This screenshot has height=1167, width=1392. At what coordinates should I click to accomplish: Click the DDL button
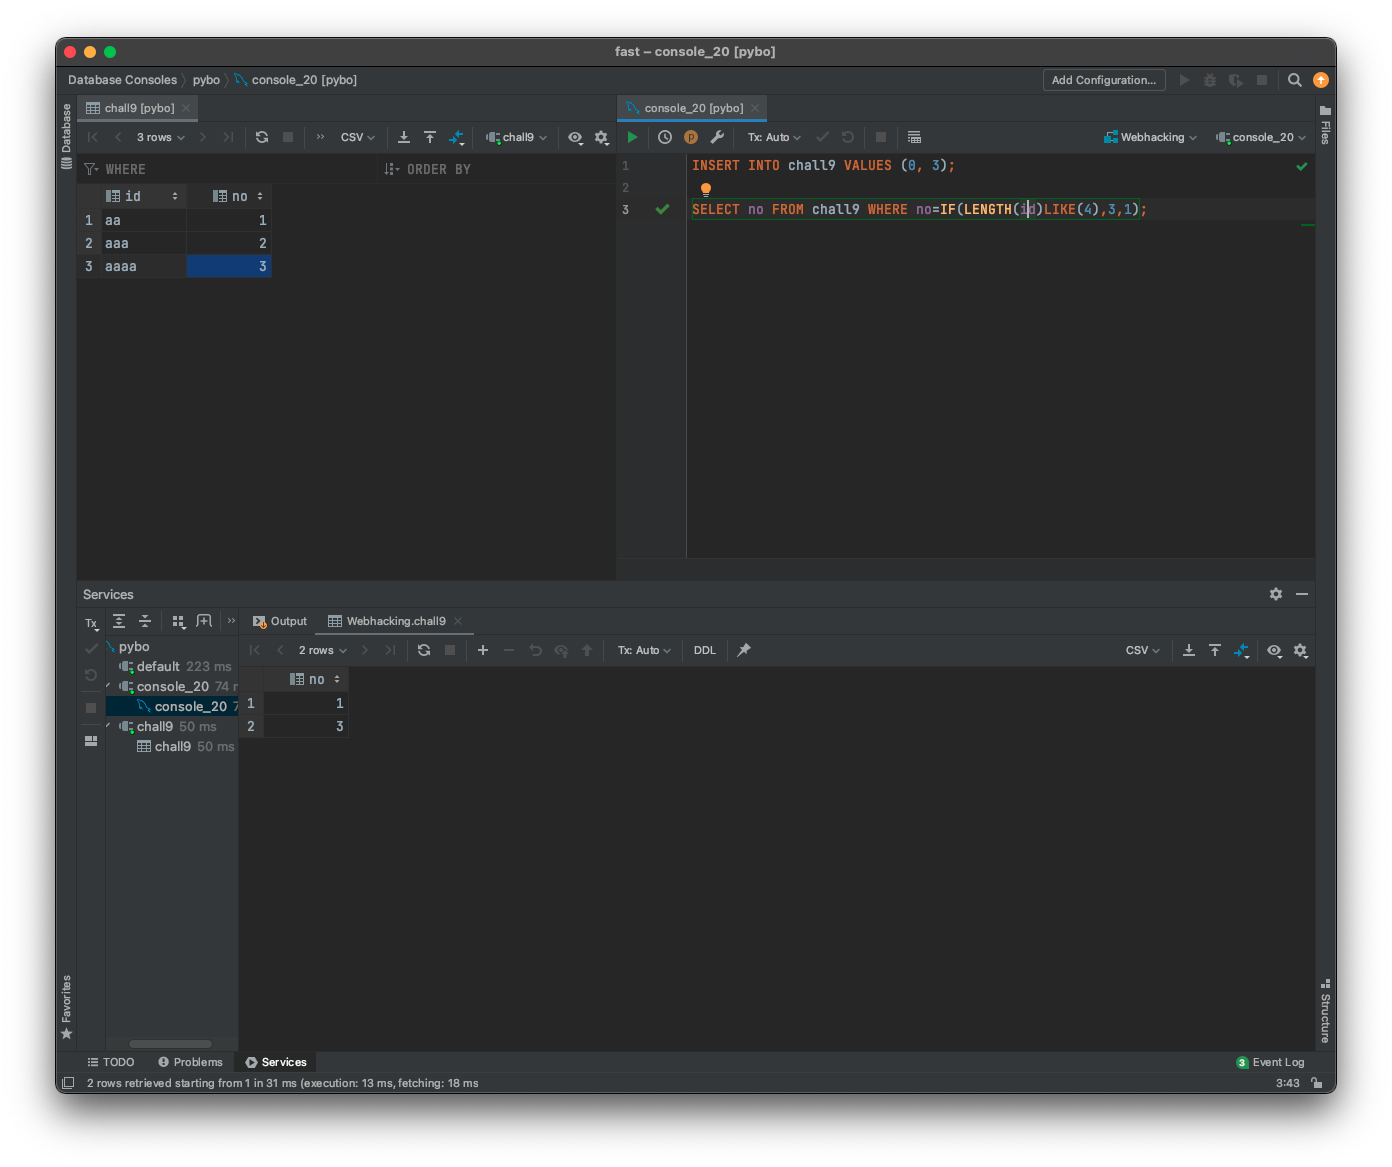(x=705, y=650)
